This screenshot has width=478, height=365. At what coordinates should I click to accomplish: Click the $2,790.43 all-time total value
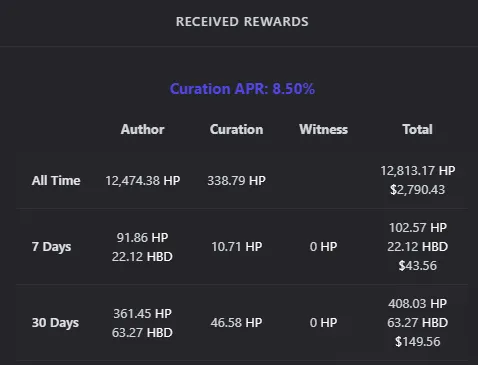coord(417,190)
